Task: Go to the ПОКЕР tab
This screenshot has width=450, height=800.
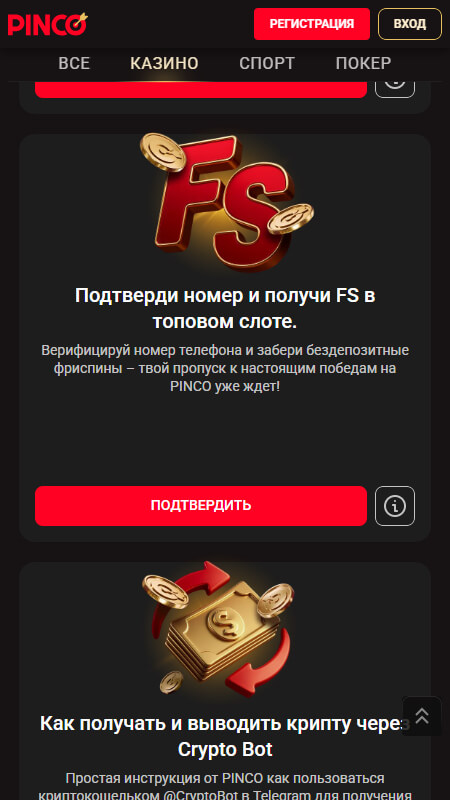Action: click(x=363, y=63)
